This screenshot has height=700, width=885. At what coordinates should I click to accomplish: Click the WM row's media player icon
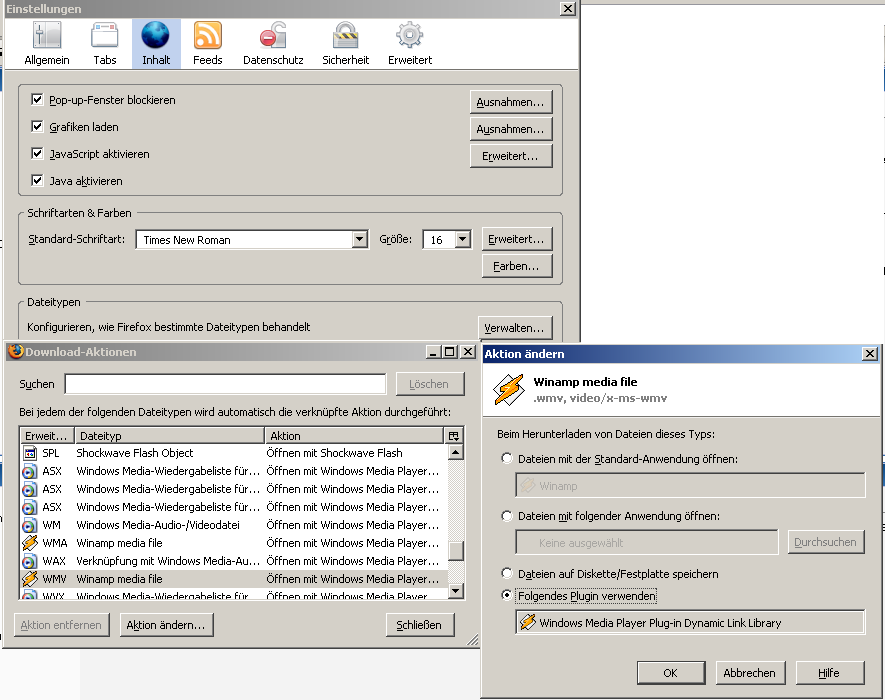[x=30, y=525]
